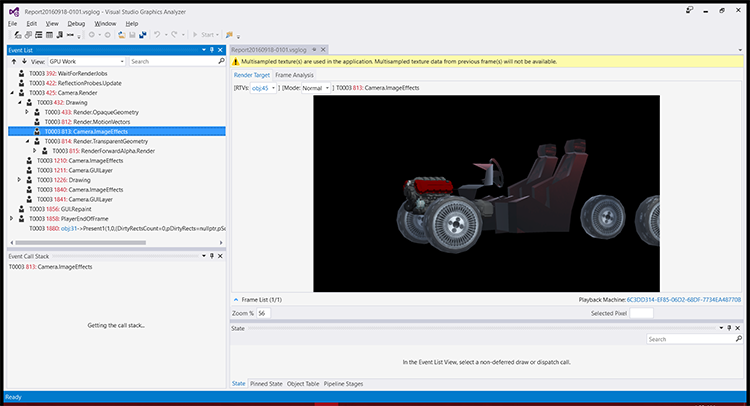Select the 812: Render.MotionVectors event row
Screen dimensions: 750x406
point(117,121)
